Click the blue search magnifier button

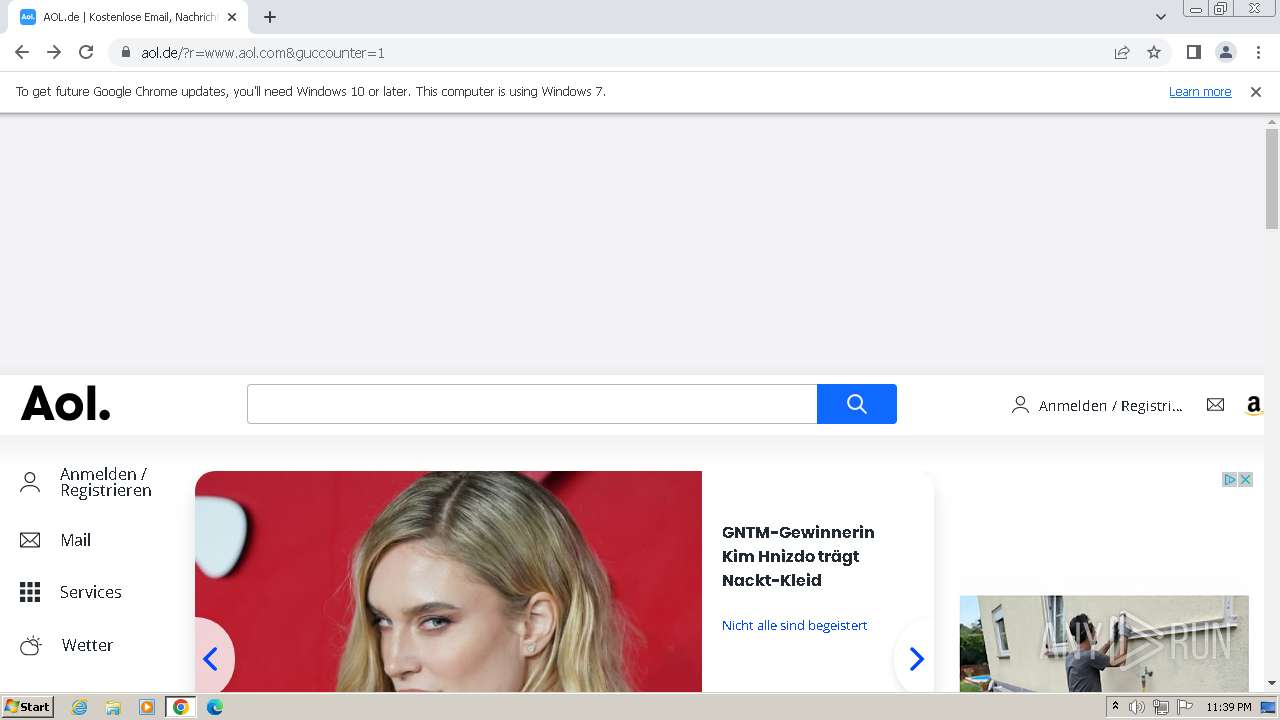pyautogui.click(x=857, y=404)
